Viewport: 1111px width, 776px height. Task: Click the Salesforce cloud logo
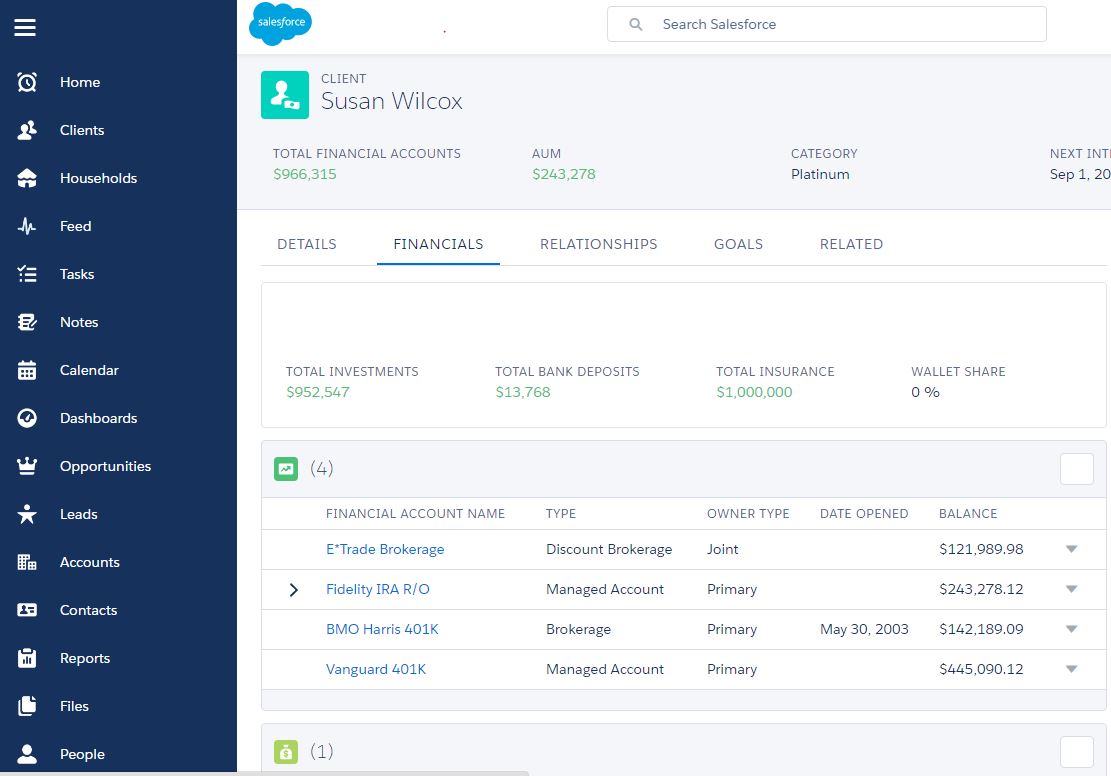tap(280, 24)
